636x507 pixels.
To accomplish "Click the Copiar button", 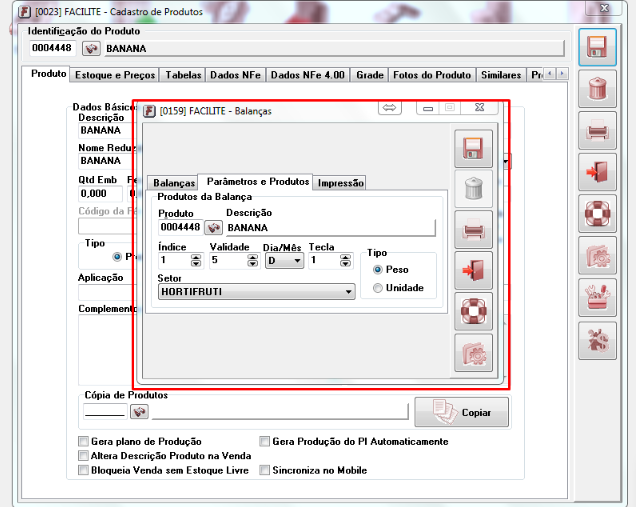I will click(x=461, y=412).
